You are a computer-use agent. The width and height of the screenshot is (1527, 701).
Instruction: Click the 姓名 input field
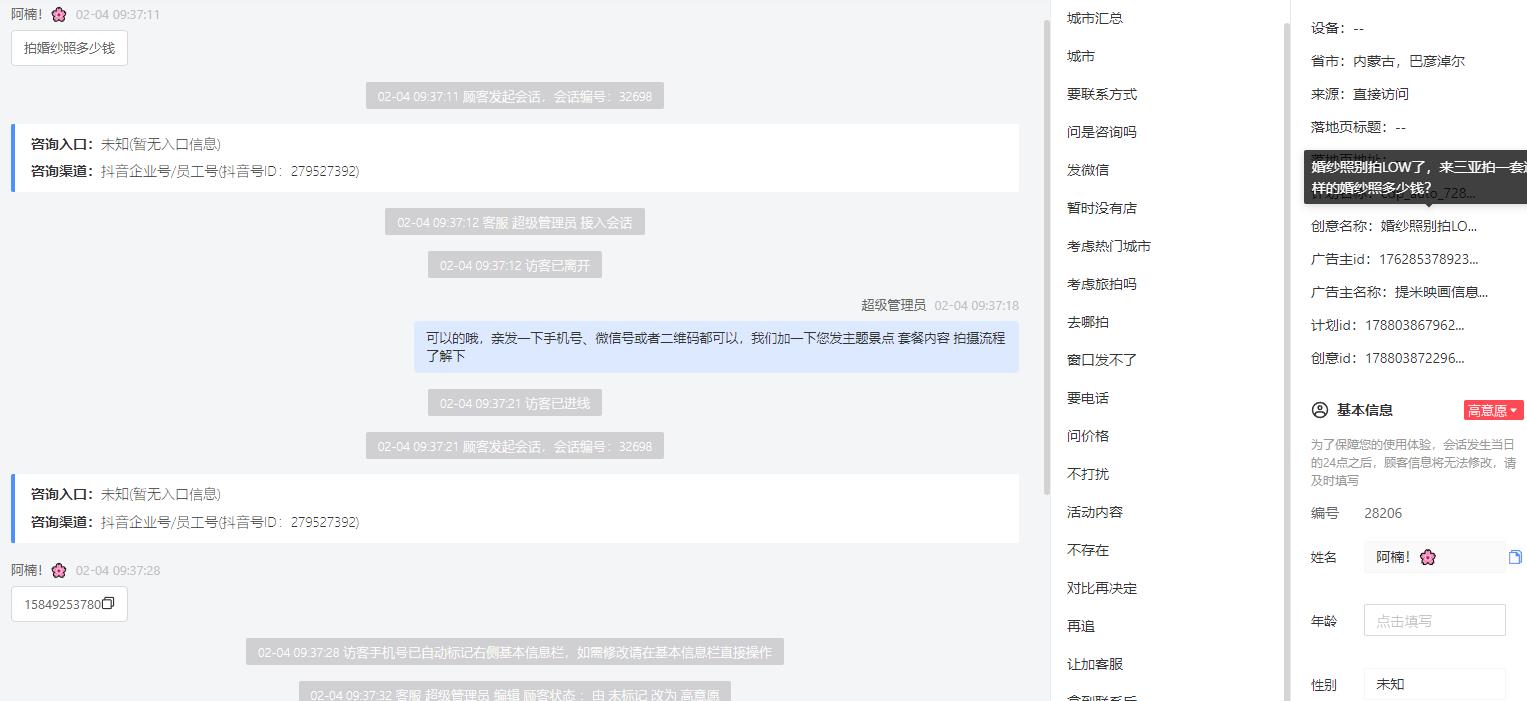tap(1434, 557)
